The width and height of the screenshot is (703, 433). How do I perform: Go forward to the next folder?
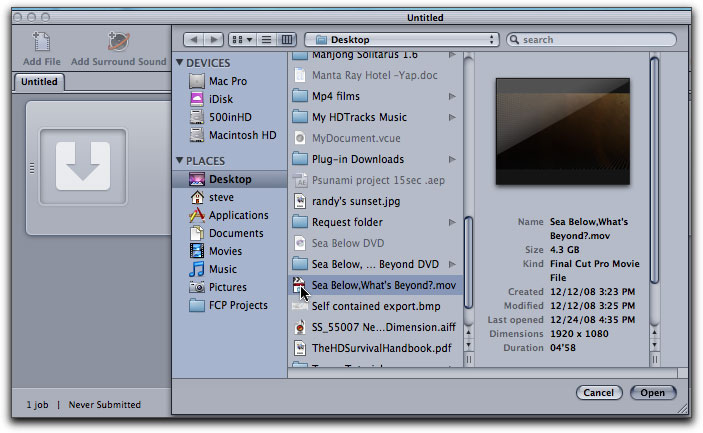pyautogui.click(x=214, y=39)
